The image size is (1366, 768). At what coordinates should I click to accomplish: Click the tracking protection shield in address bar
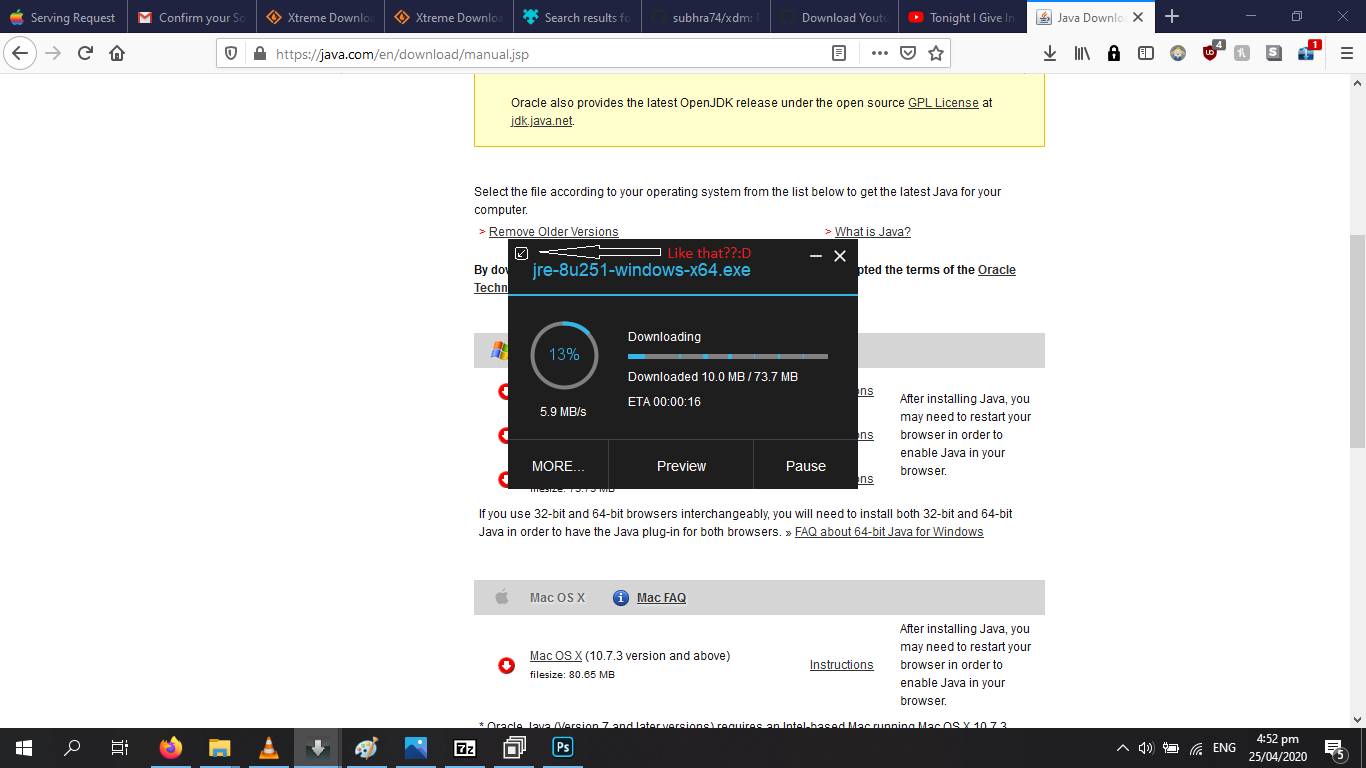click(231, 52)
